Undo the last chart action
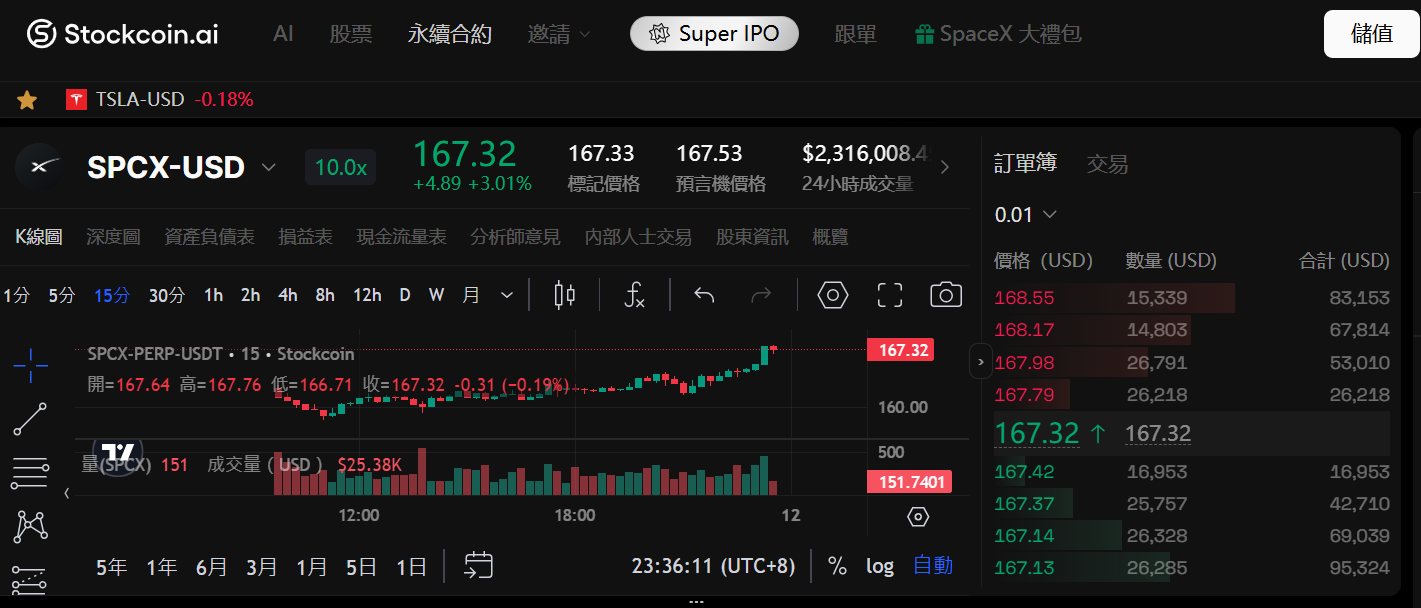 [704, 295]
